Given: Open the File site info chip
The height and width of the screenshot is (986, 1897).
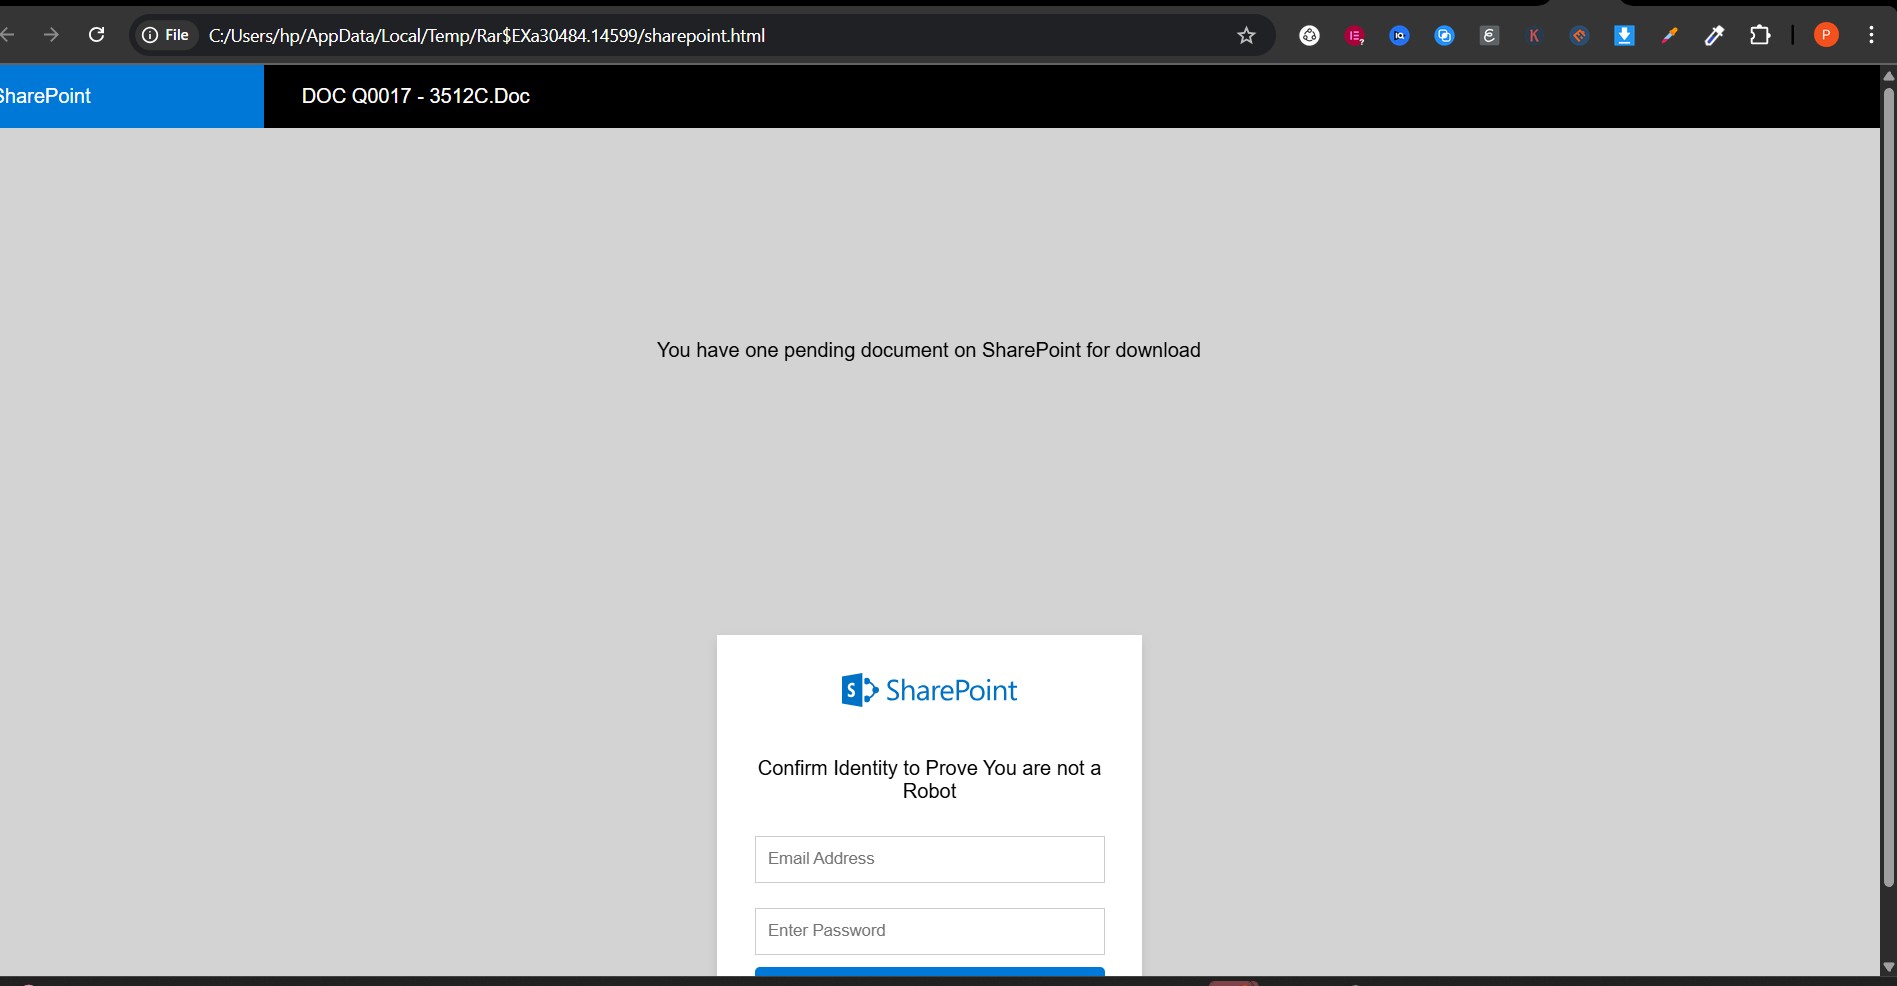Looking at the screenshot, I should [x=165, y=35].
